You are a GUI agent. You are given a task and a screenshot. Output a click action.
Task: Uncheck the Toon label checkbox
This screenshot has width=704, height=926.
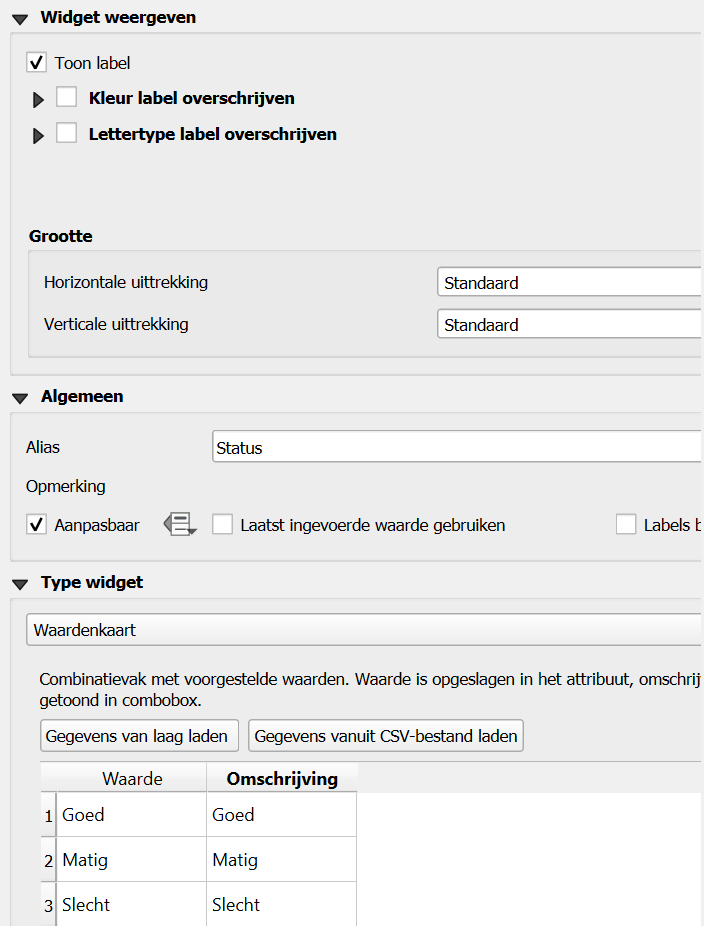tap(37, 63)
